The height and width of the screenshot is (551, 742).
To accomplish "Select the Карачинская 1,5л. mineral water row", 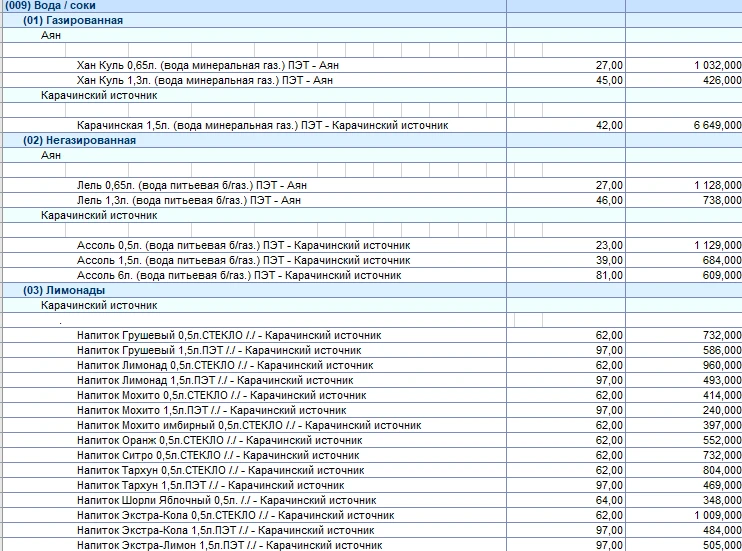I will pyautogui.click(x=262, y=126).
